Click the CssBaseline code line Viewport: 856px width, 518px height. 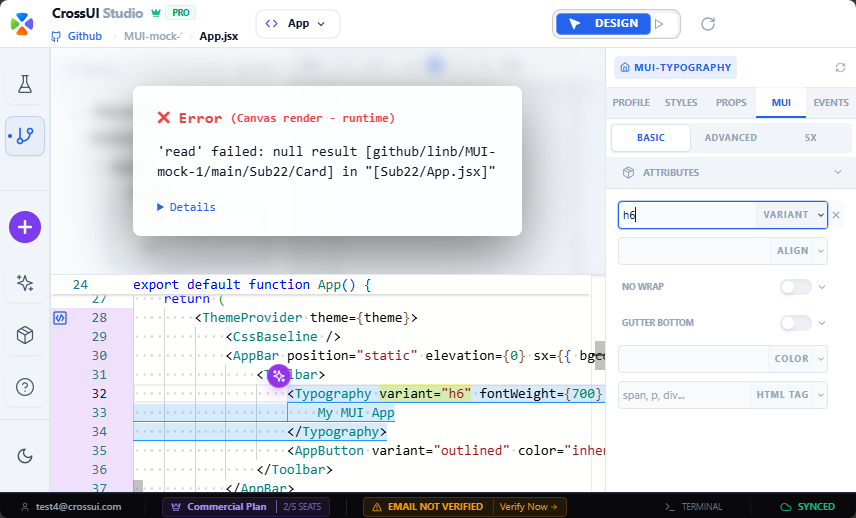(x=283, y=337)
